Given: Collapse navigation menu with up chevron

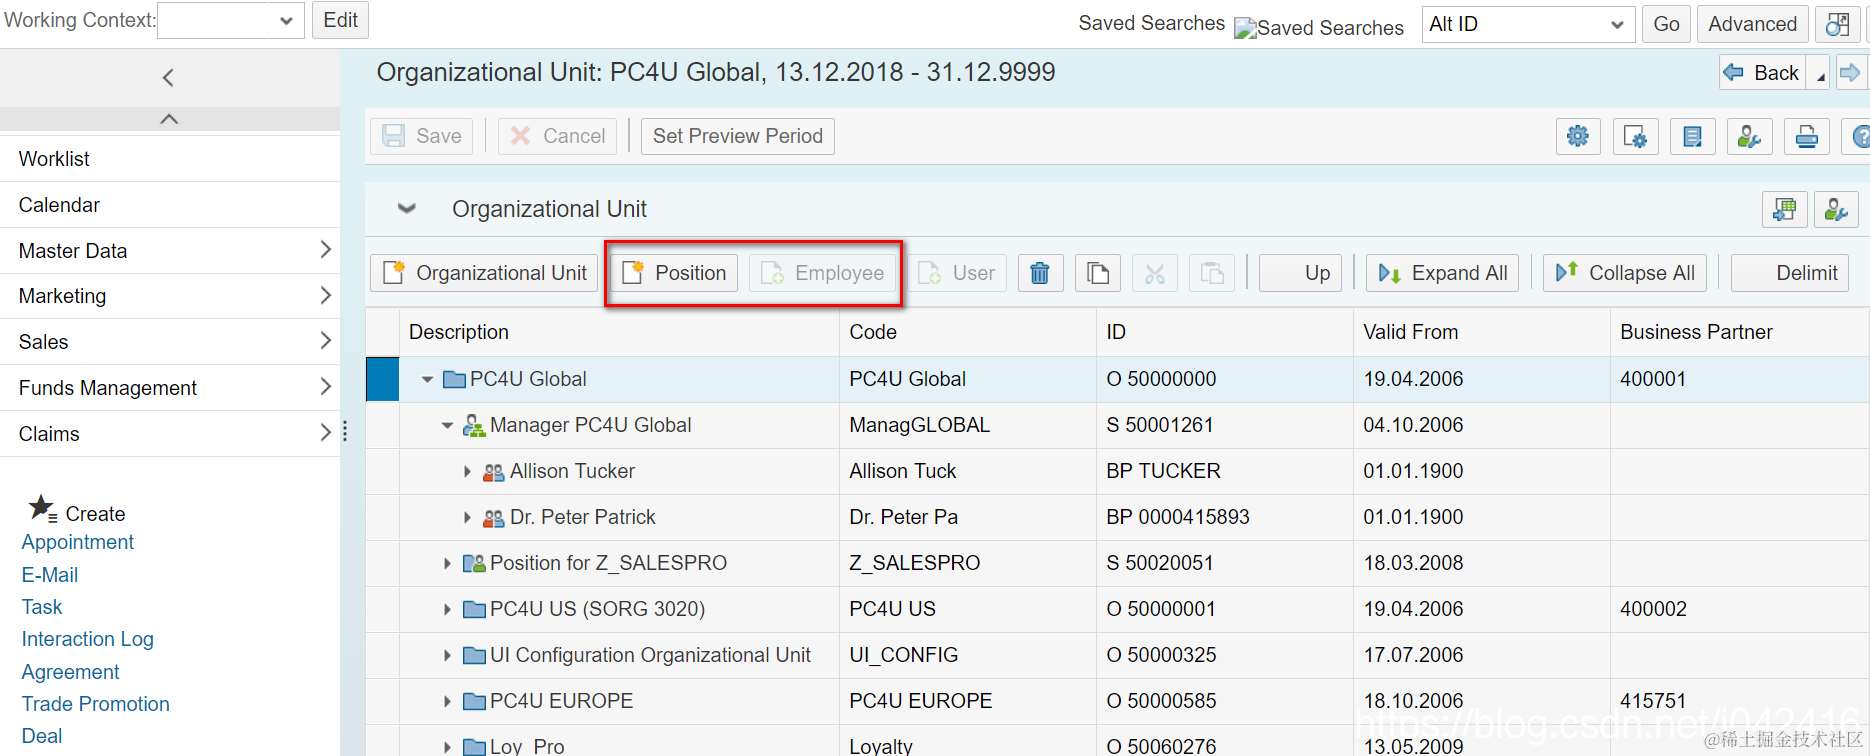Looking at the screenshot, I should pyautogui.click(x=169, y=119).
